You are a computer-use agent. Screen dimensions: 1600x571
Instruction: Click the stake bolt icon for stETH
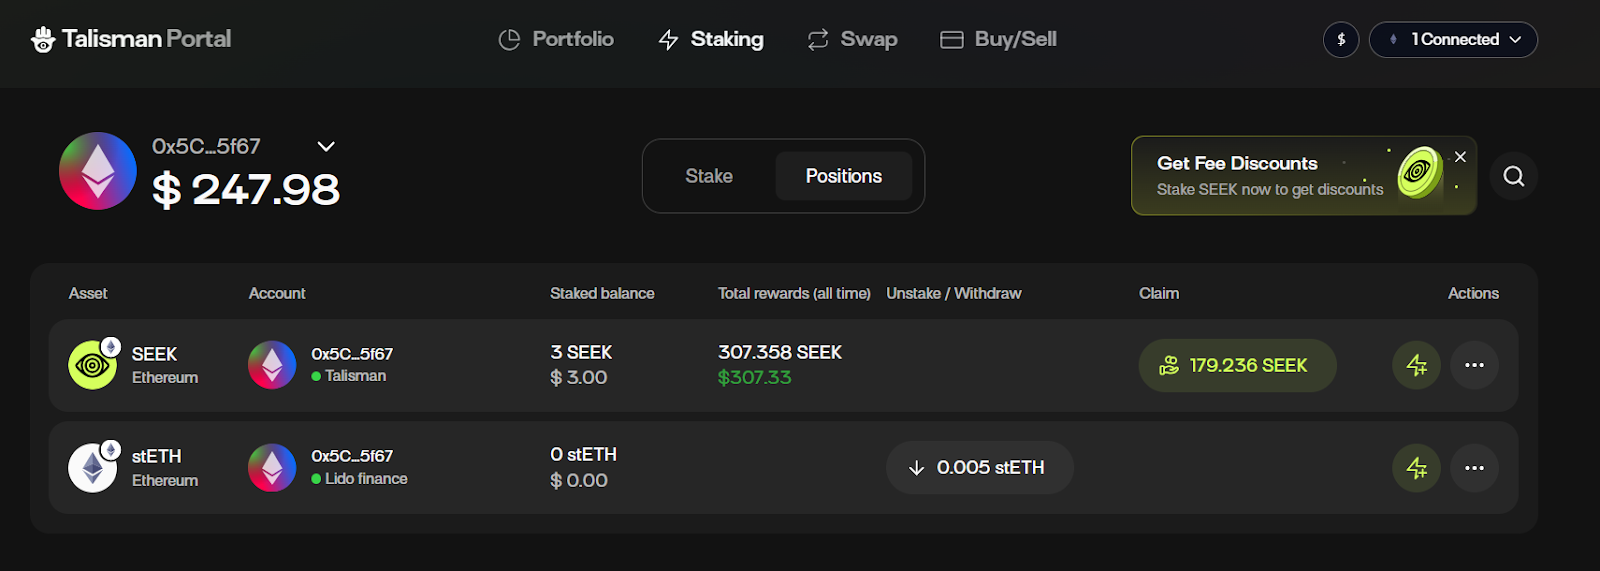click(1416, 468)
